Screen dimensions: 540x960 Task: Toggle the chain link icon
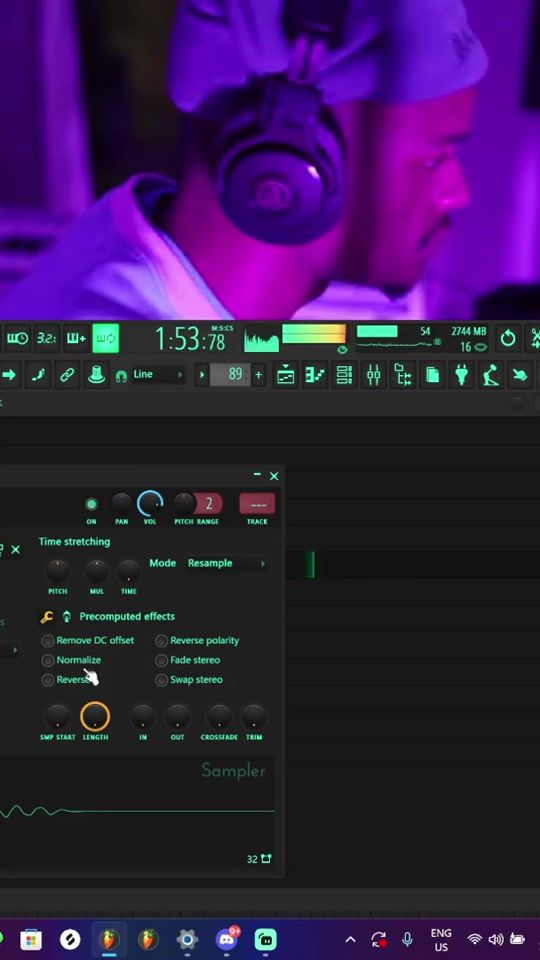[66, 375]
